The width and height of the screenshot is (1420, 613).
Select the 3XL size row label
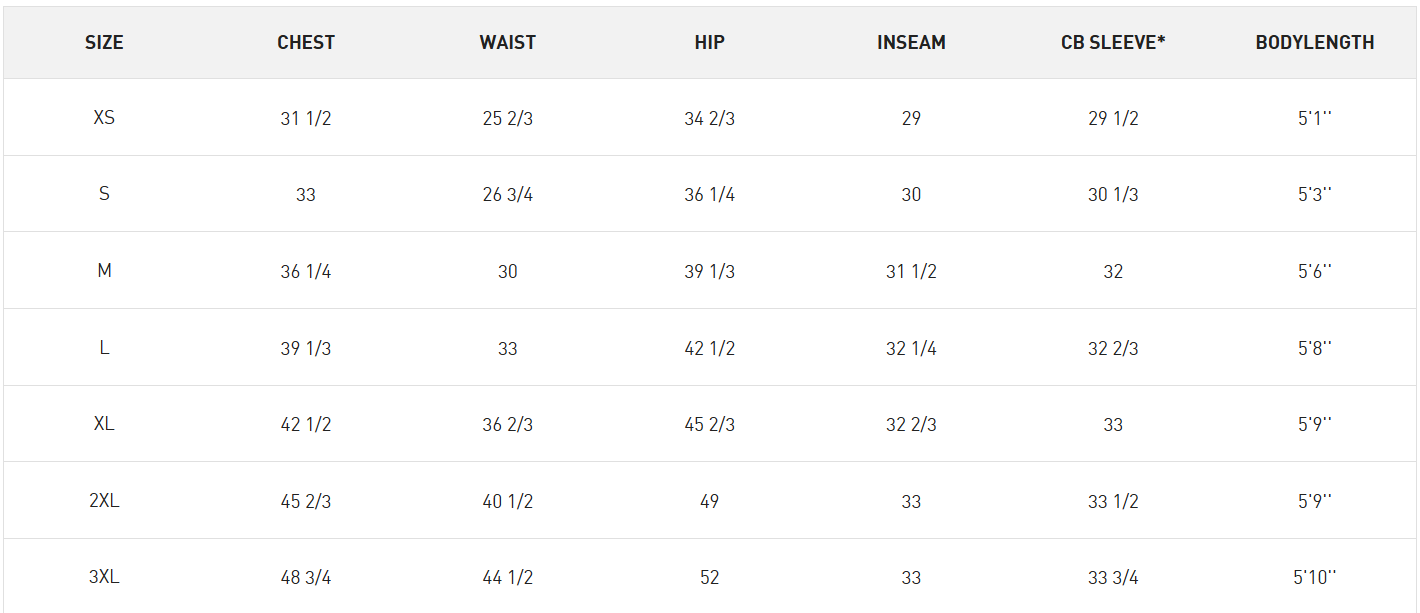point(104,577)
